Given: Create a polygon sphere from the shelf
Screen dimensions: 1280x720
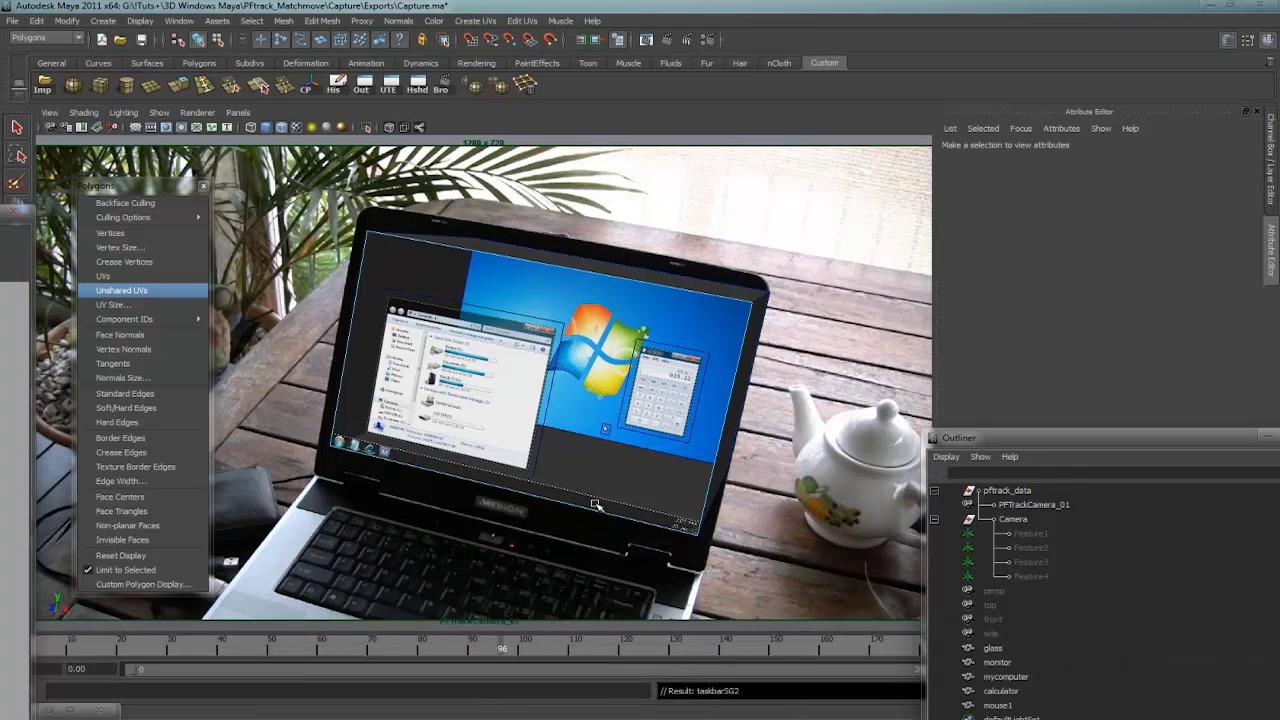Looking at the screenshot, I should pos(73,85).
